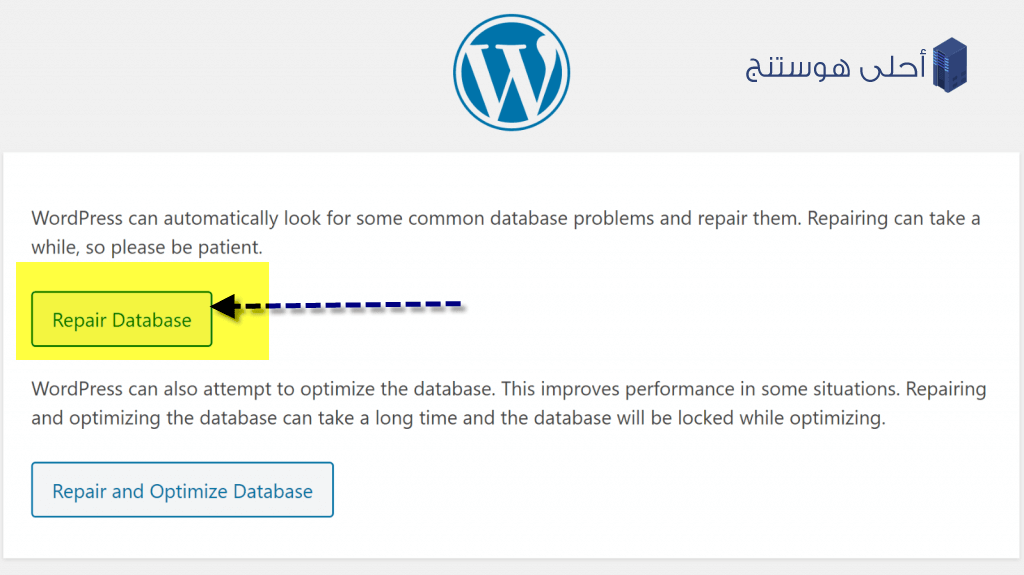Click the blue server tower icon
The height and width of the screenshot is (575, 1024).
pyautogui.click(x=950, y=65)
